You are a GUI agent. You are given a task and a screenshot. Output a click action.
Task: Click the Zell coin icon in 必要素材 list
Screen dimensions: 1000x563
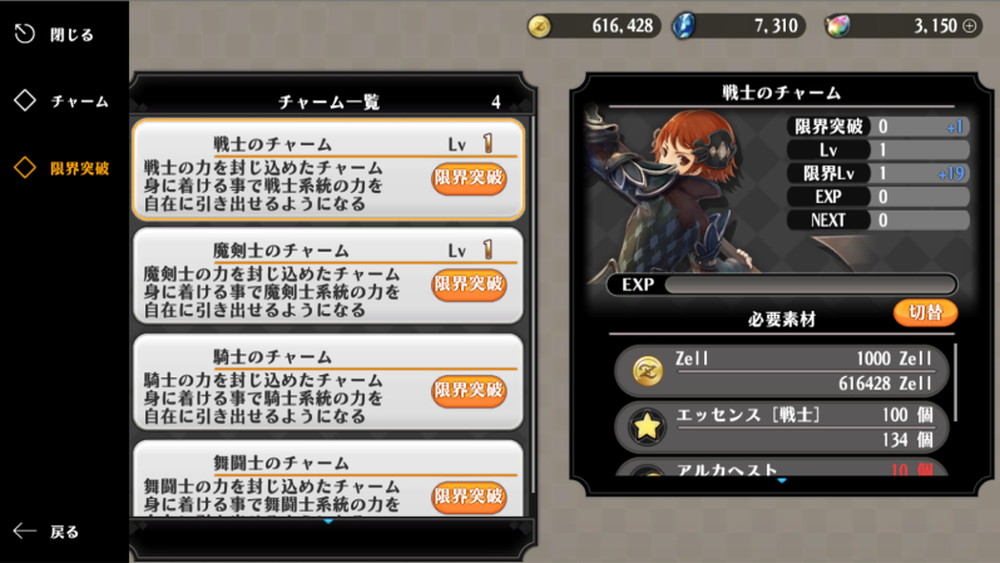[x=647, y=370]
